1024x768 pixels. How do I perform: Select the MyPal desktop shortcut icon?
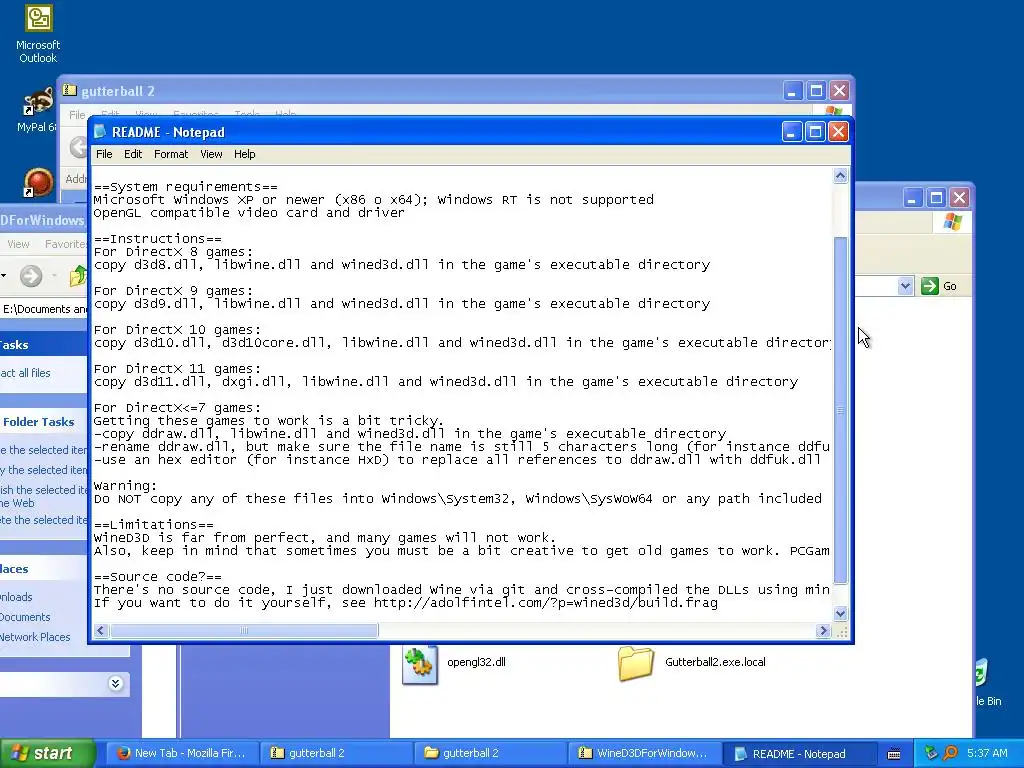coord(37,108)
